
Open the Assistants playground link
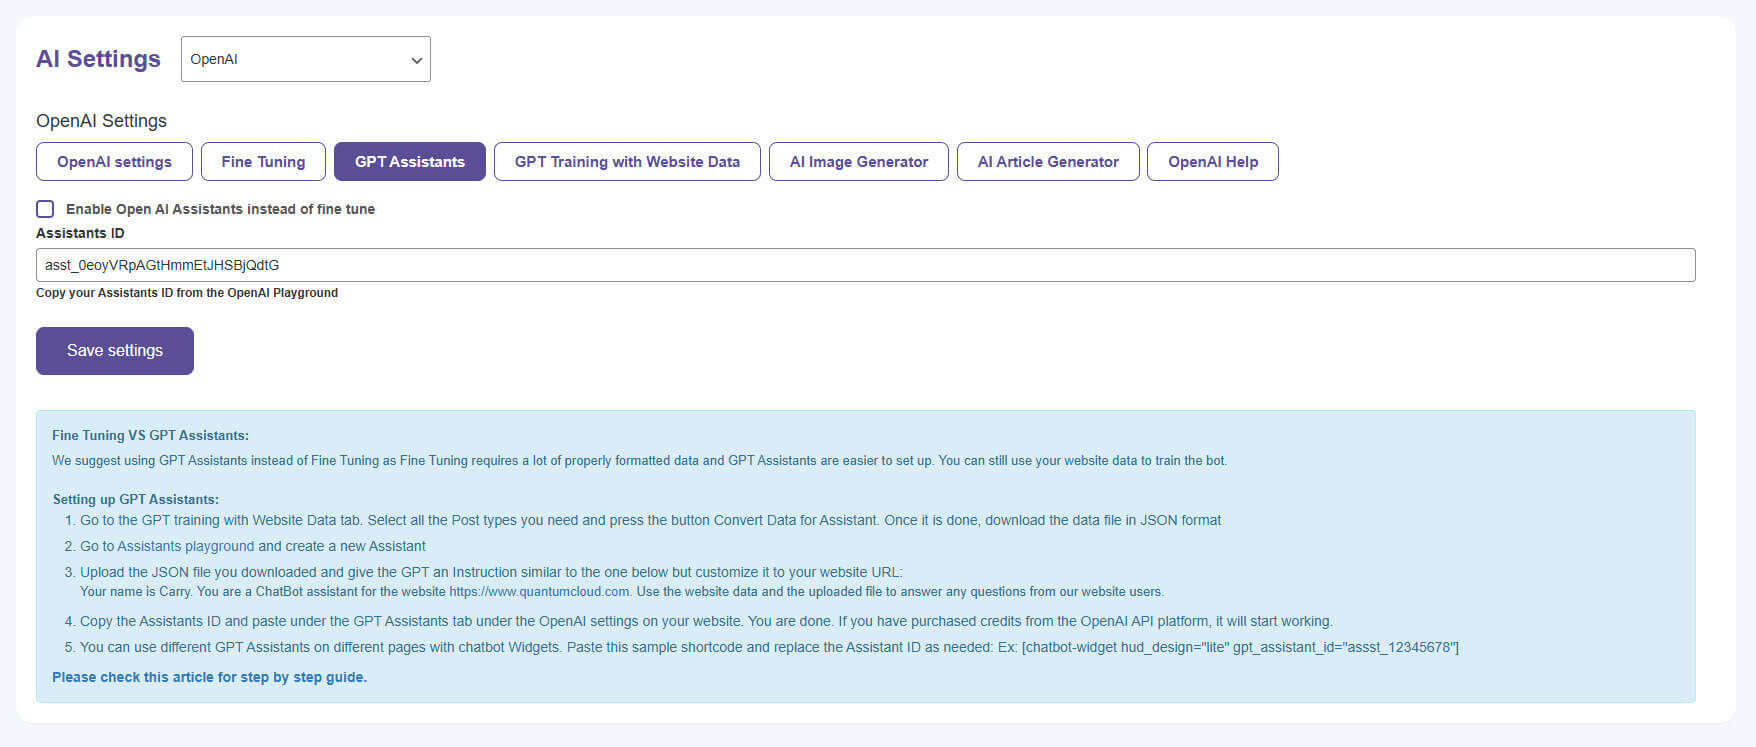(185, 546)
